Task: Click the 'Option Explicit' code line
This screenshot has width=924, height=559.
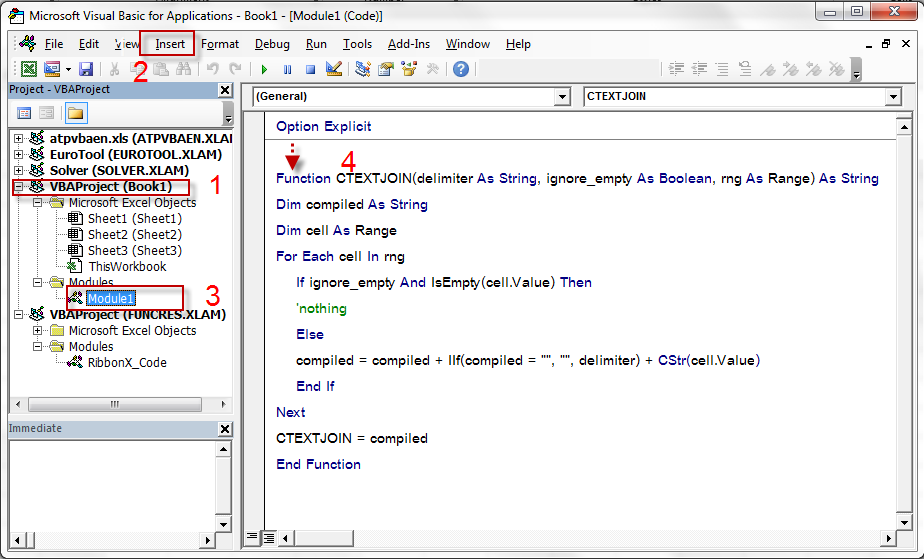Action: coord(324,127)
